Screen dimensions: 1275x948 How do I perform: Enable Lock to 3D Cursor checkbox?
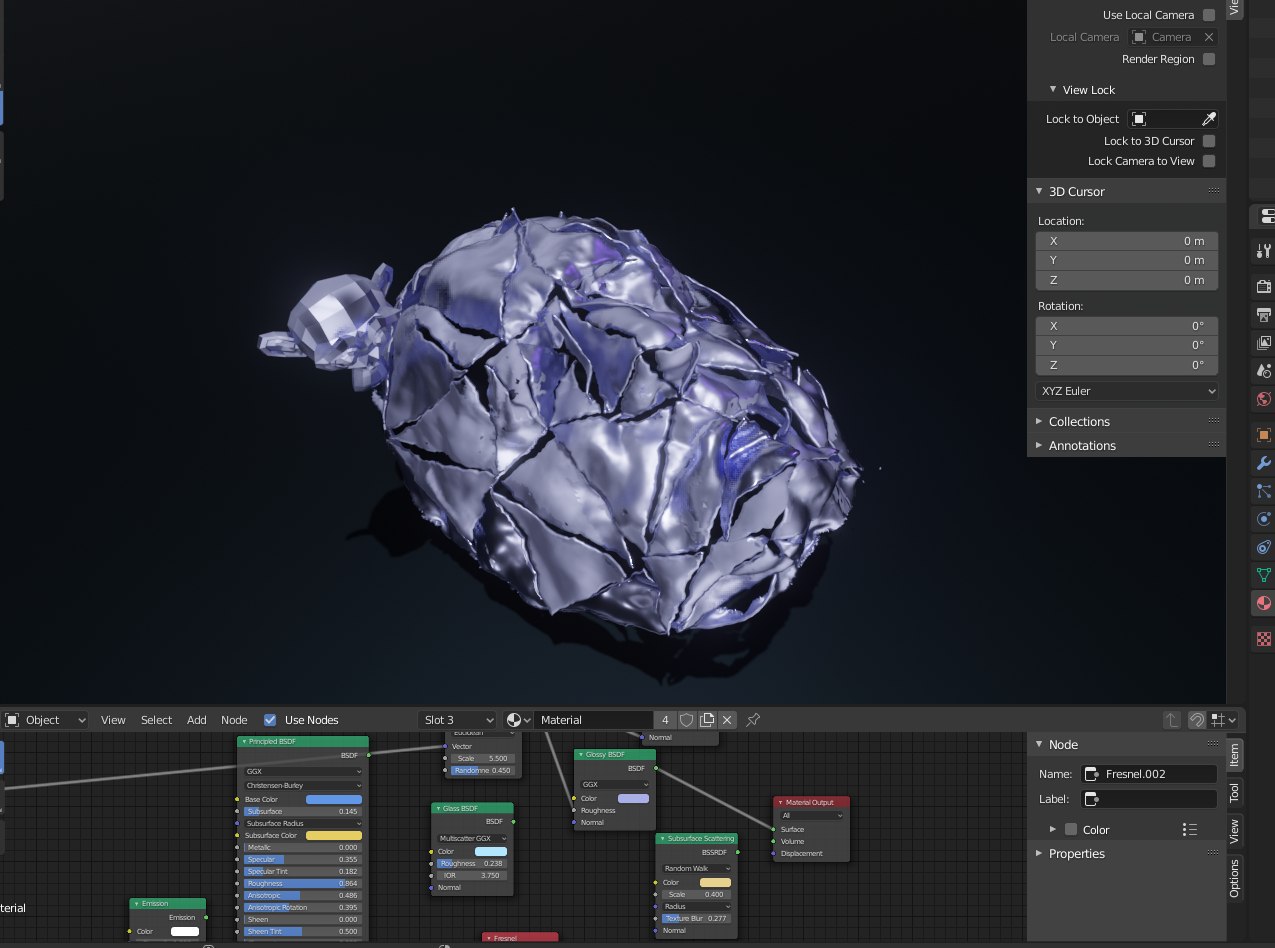click(1209, 141)
